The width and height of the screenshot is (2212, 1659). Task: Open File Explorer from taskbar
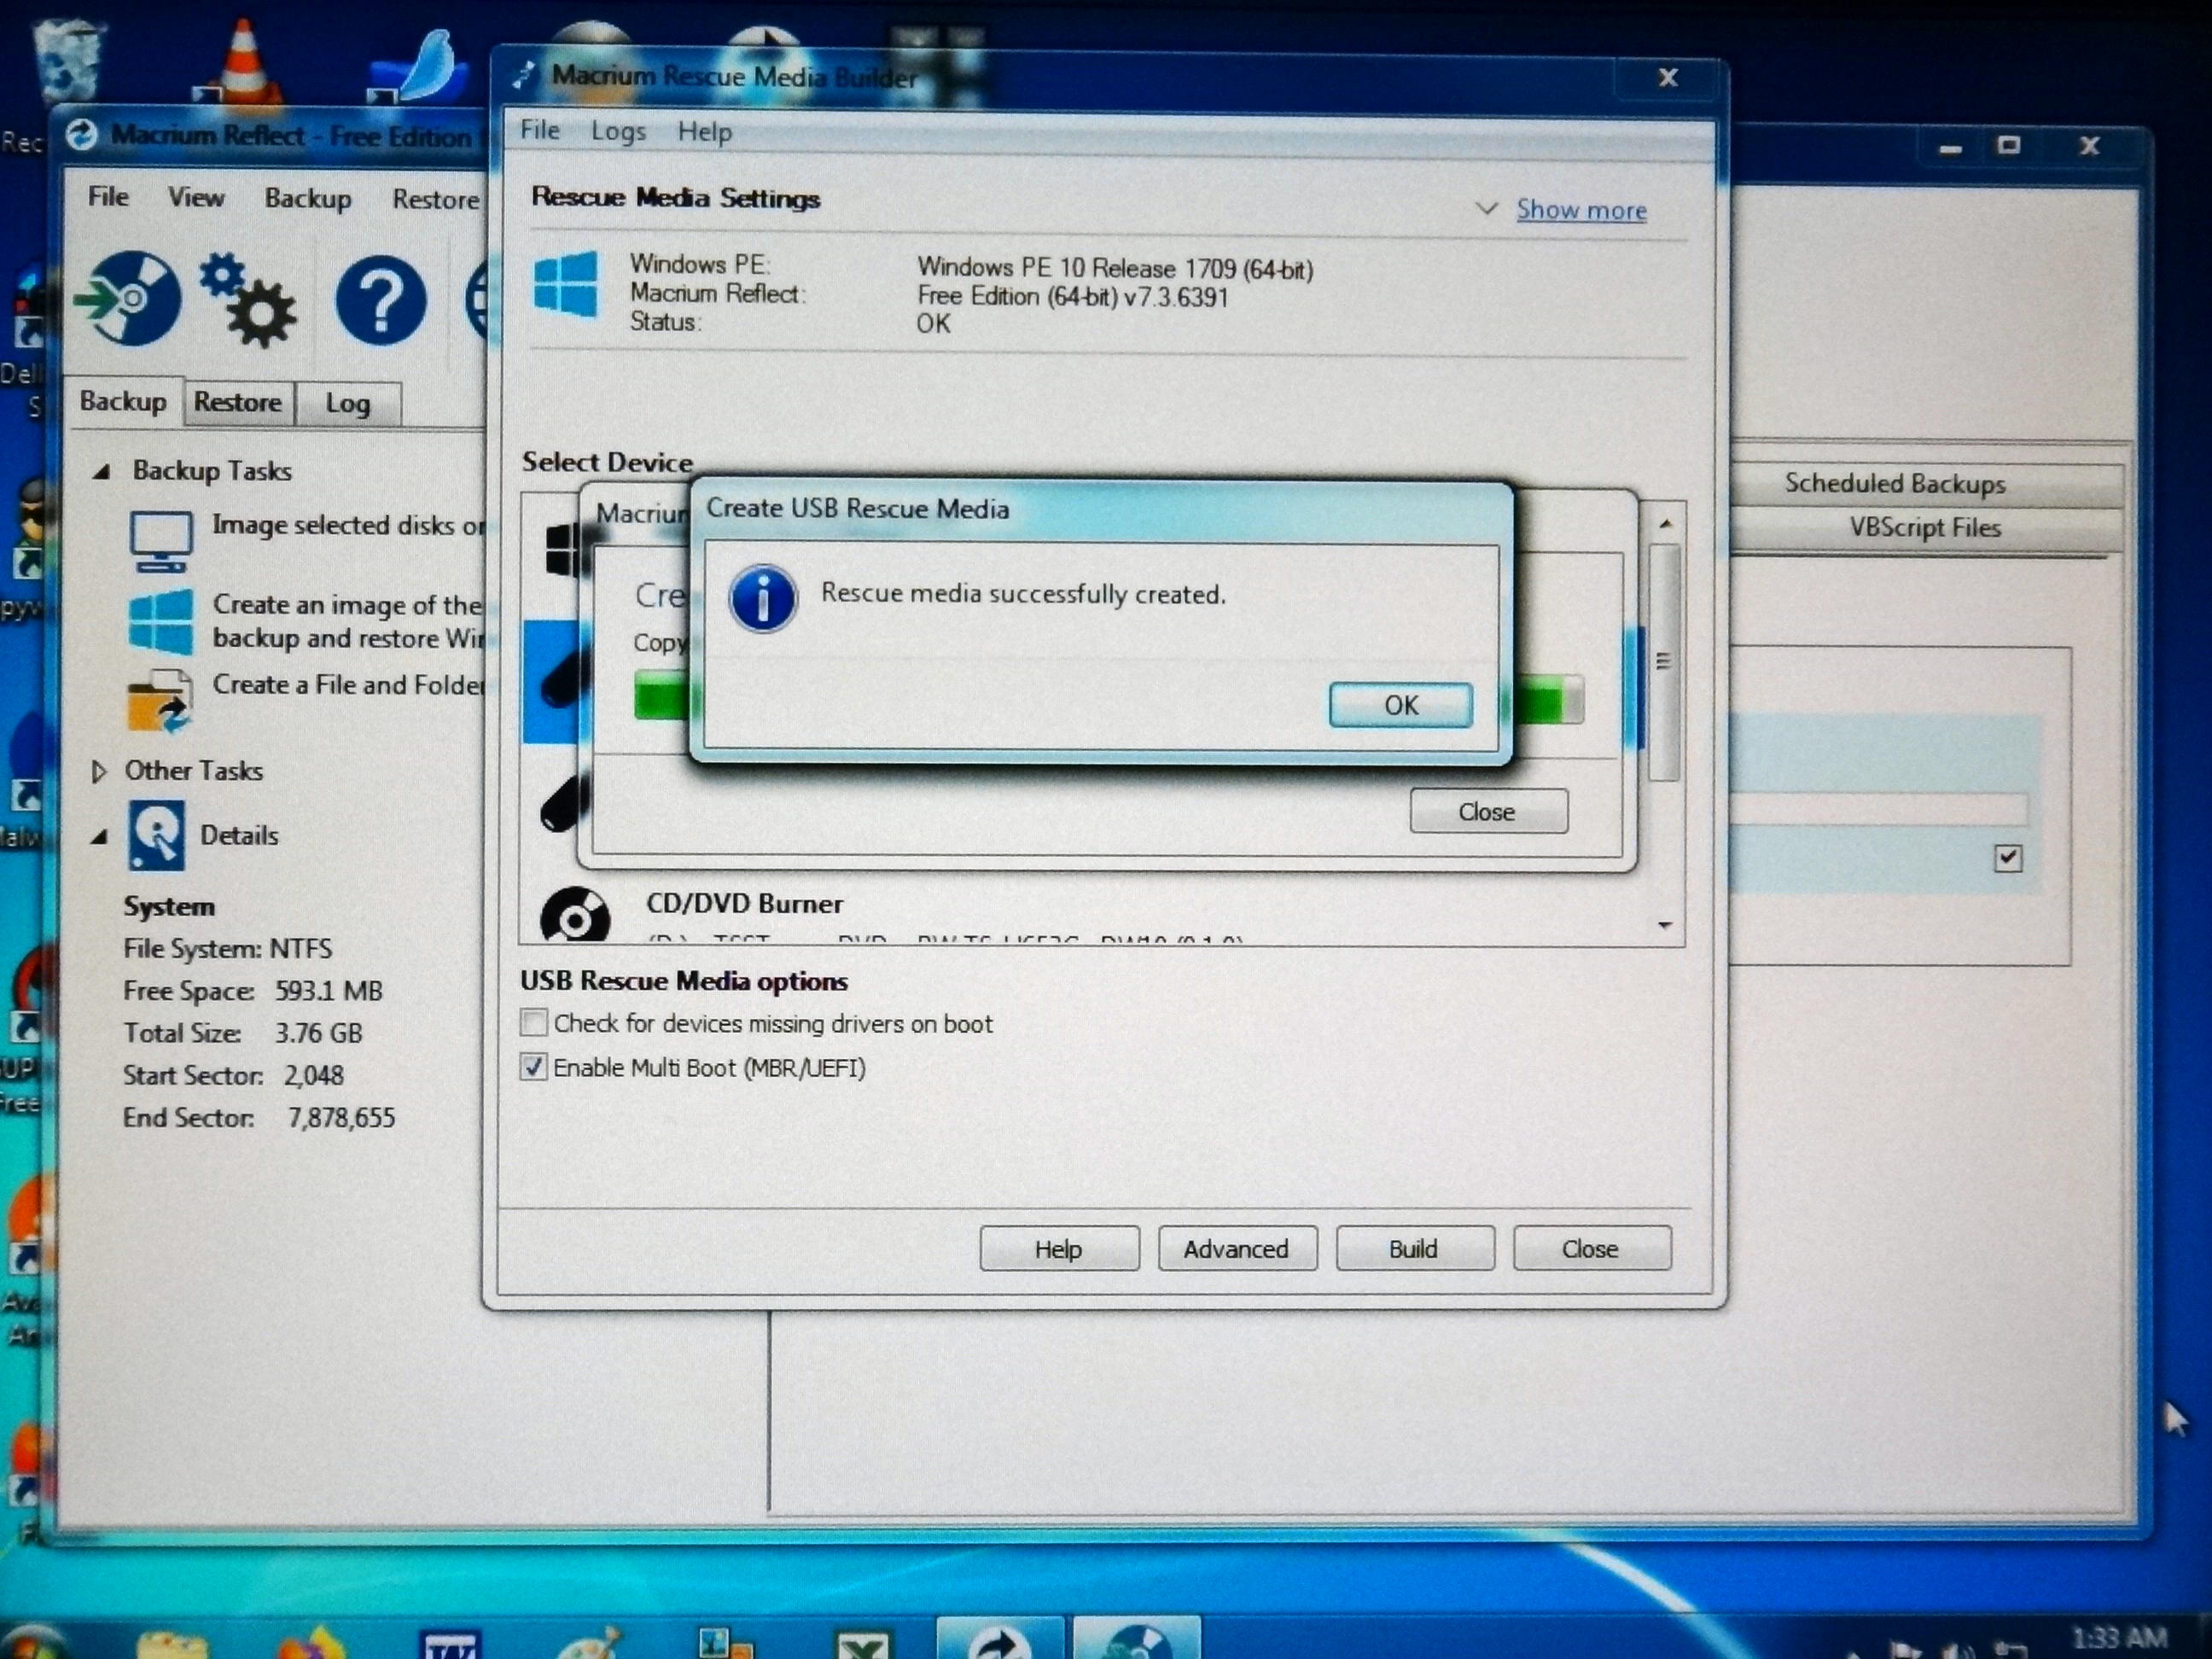[172, 1644]
